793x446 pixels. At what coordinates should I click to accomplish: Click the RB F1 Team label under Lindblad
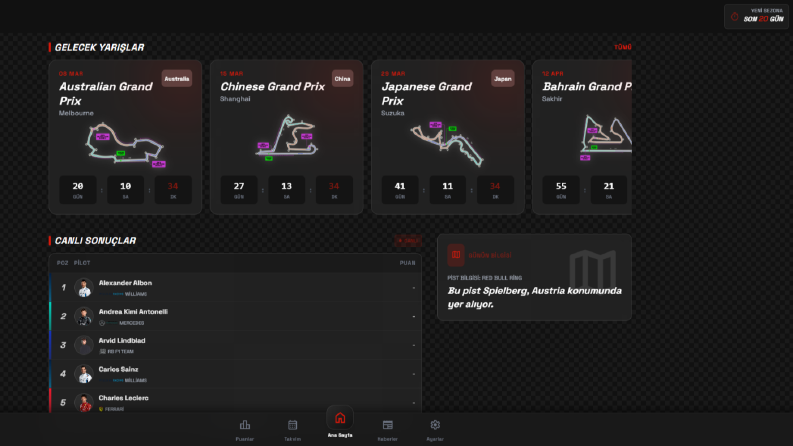click(x=120, y=352)
